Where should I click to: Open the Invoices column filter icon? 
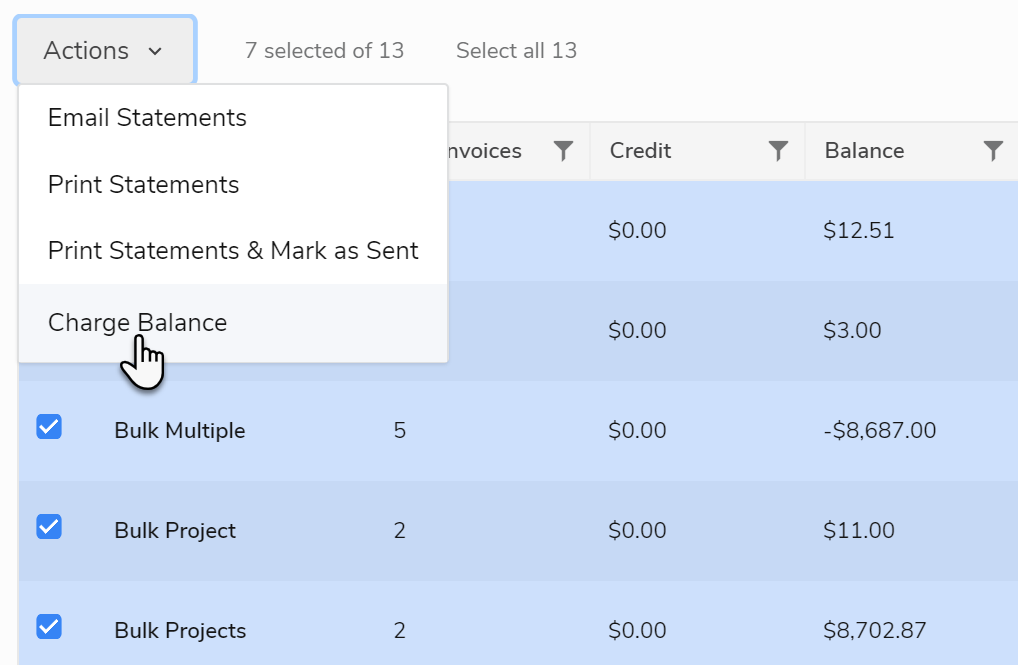[x=564, y=151]
